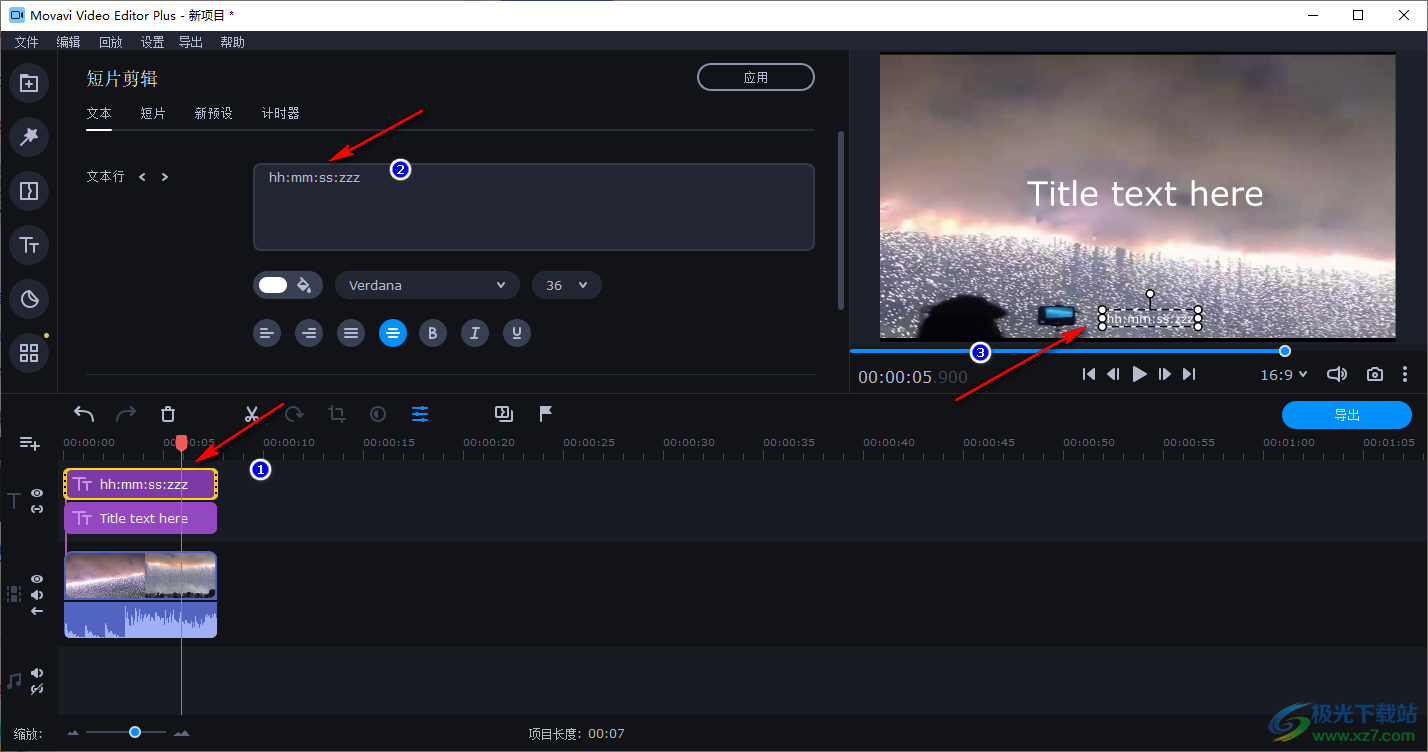Hide the video track eye icon
Image resolution: width=1428 pixels, height=752 pixels.
(x=37, y=579)
